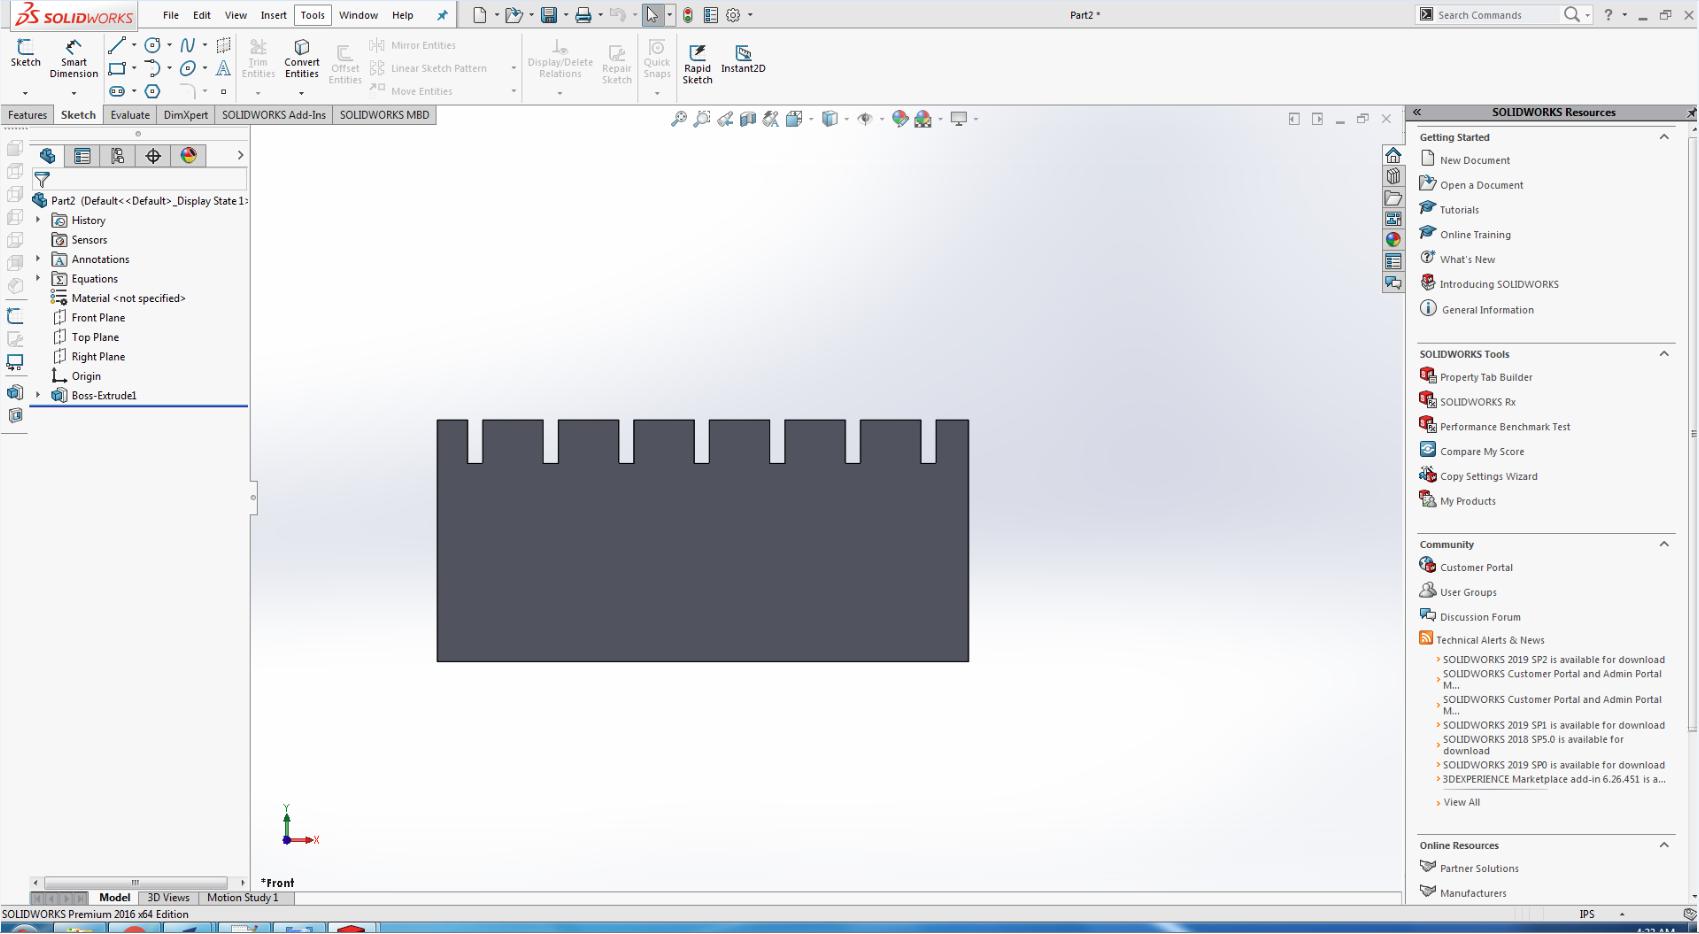Click the Sketch tool button

[x=26, y=54]
